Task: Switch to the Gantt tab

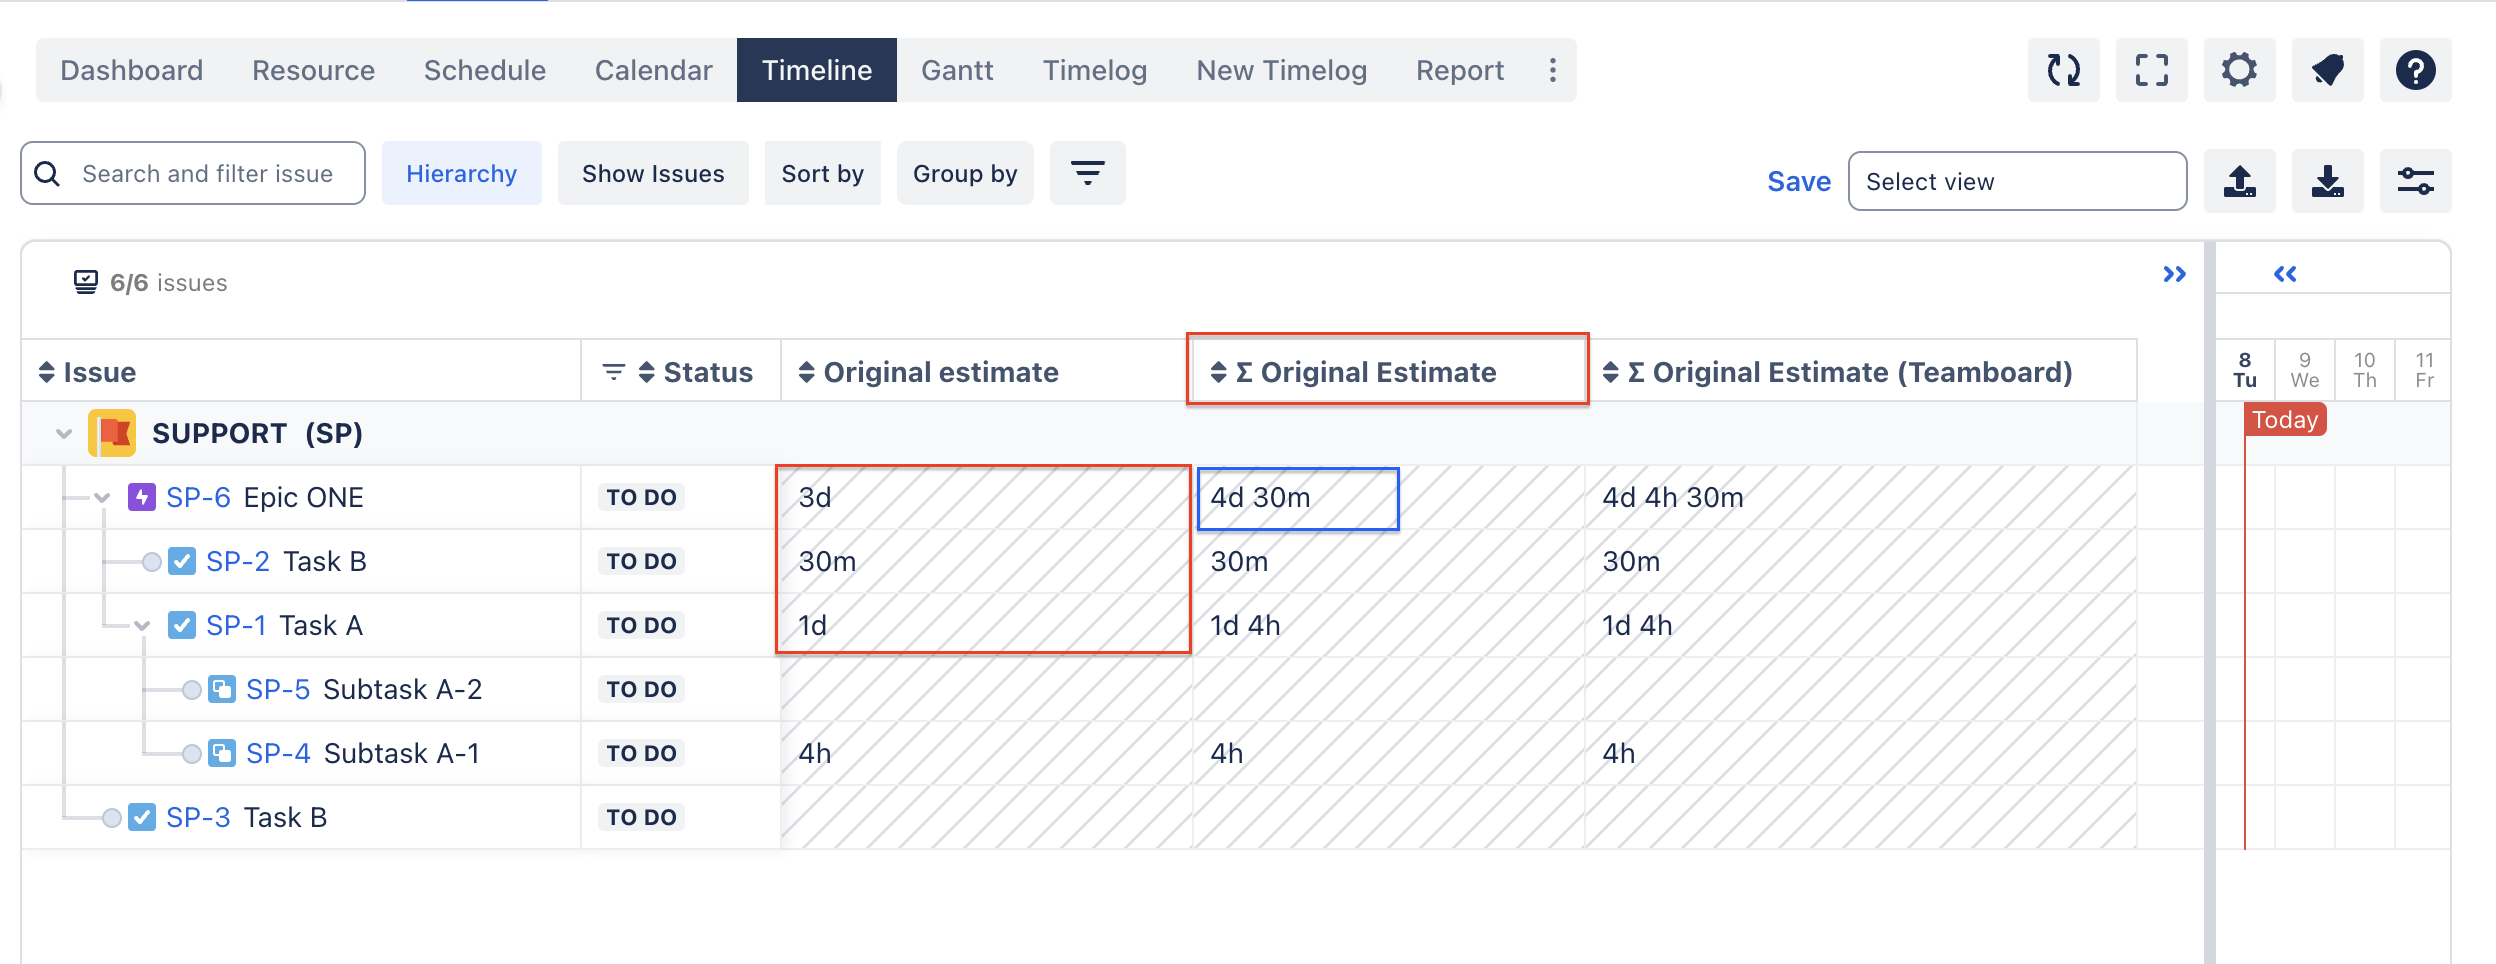Action: point(957,70)
